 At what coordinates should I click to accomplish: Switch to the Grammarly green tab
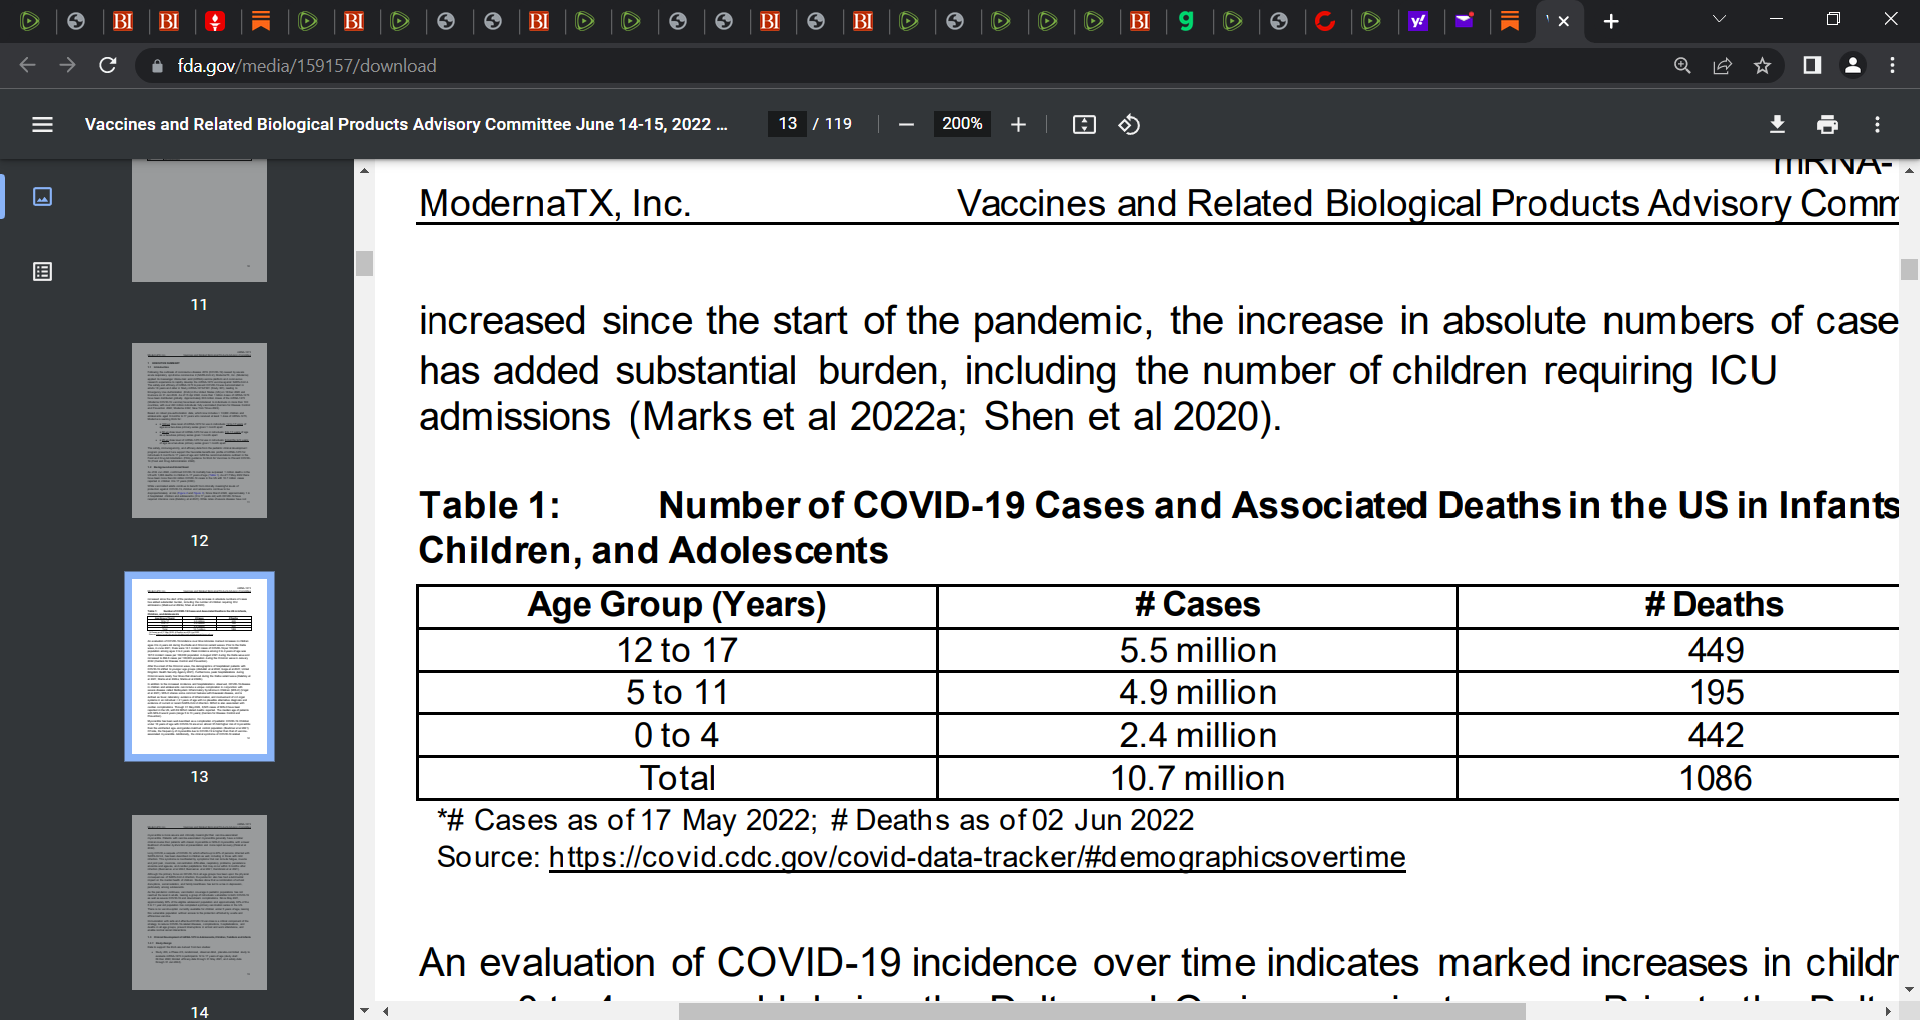click(x=1186, y=21)
